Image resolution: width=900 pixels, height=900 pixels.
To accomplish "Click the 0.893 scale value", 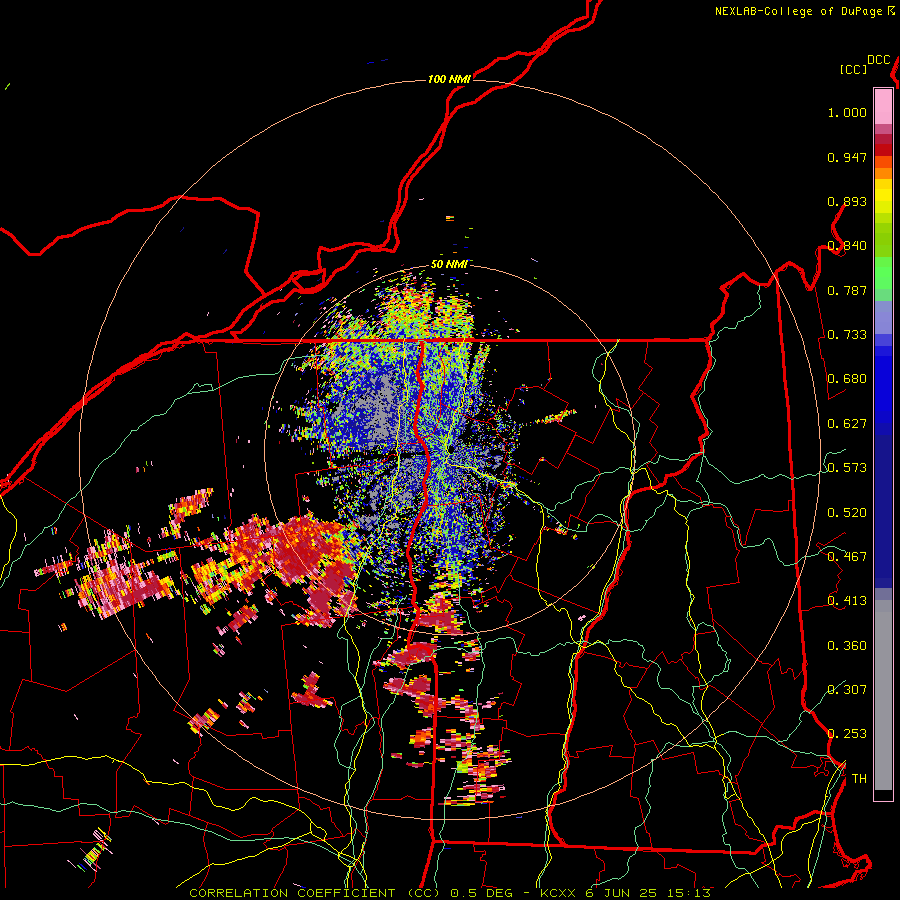I will pos(847,201).
